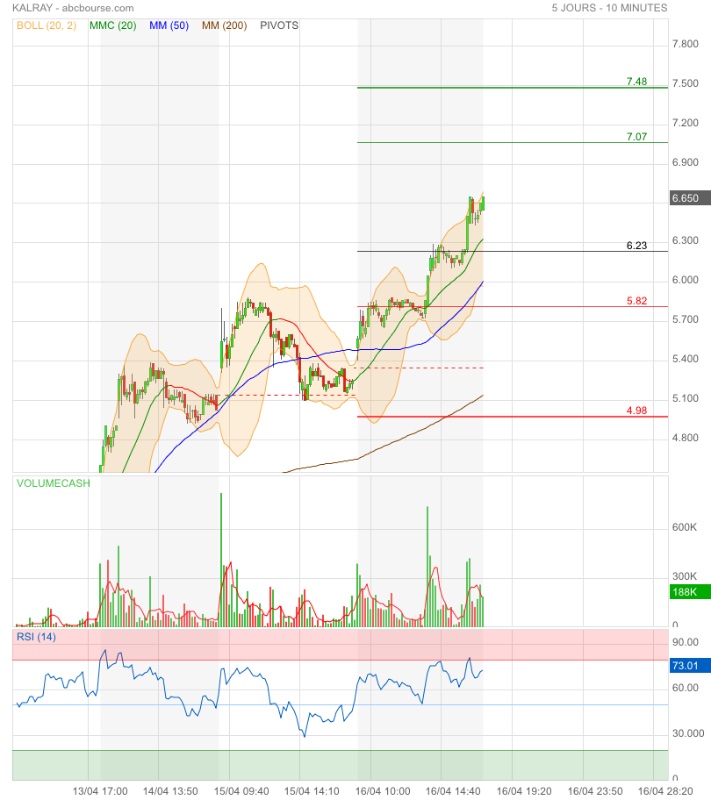Select the 5 JOURS - 10 MINUTES period label
This screenshot has height=800, width=711.
[x=609, y=8]
